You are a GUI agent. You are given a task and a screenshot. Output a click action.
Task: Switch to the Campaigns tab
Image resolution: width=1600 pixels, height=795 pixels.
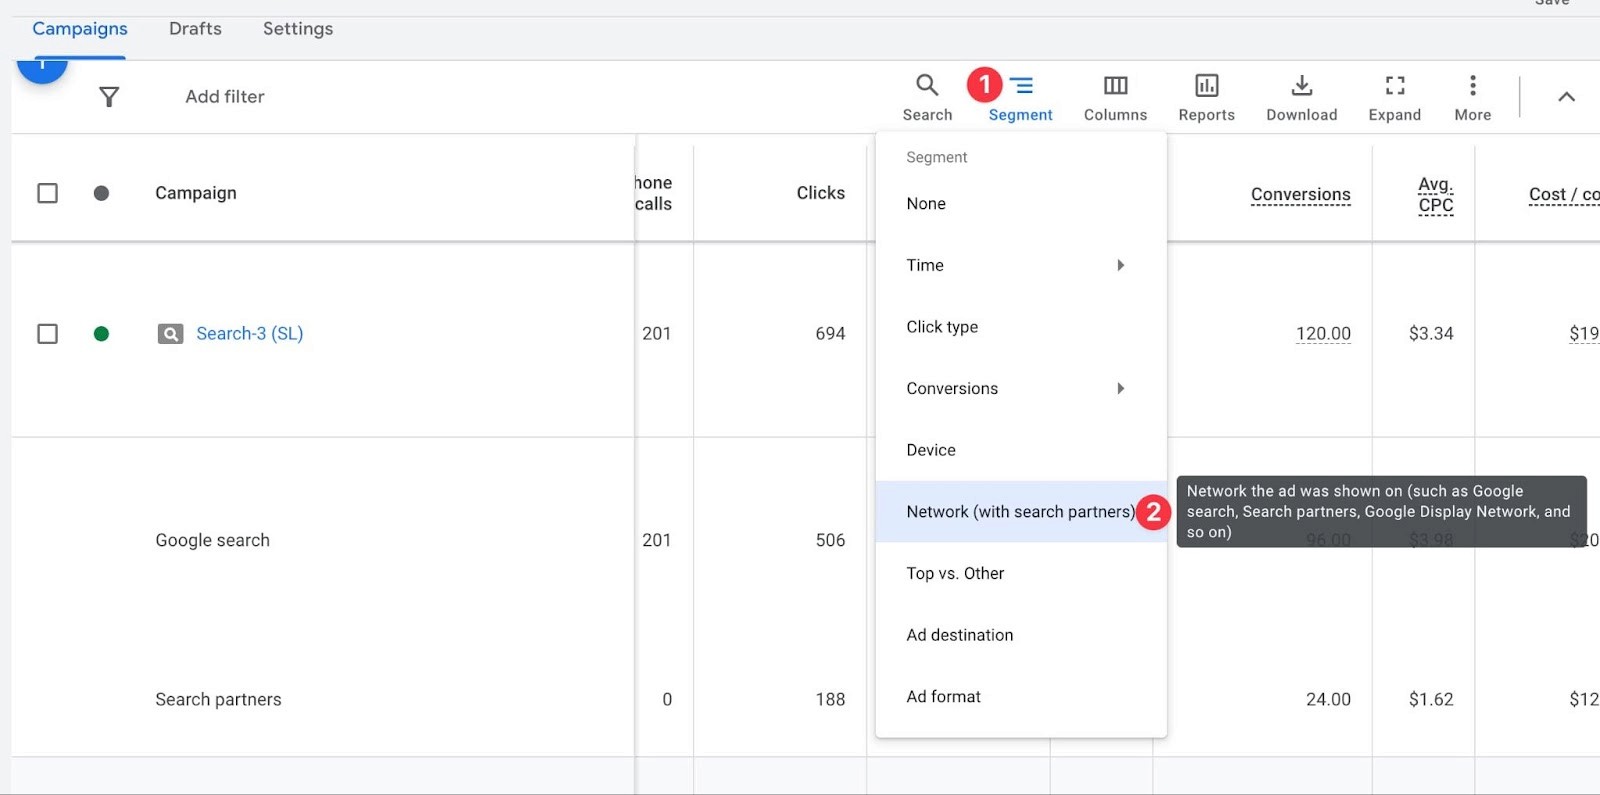[80, 29]
